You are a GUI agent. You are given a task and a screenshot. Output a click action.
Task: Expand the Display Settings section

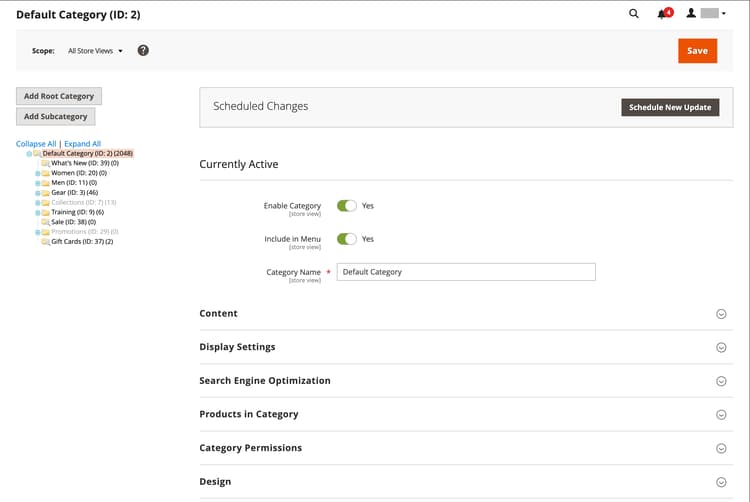[466, 347]
